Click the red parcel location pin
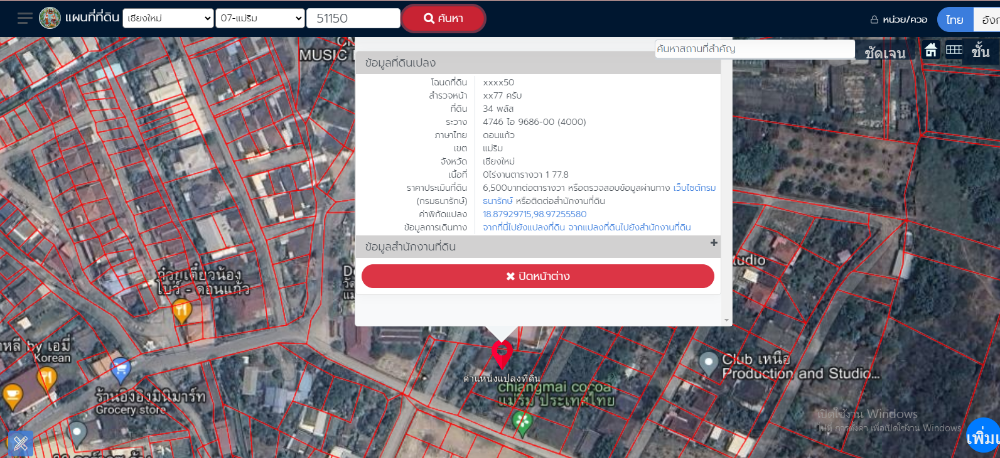Screen dimensions: 1000x458 pyautogui.click(x=502, y=354)
